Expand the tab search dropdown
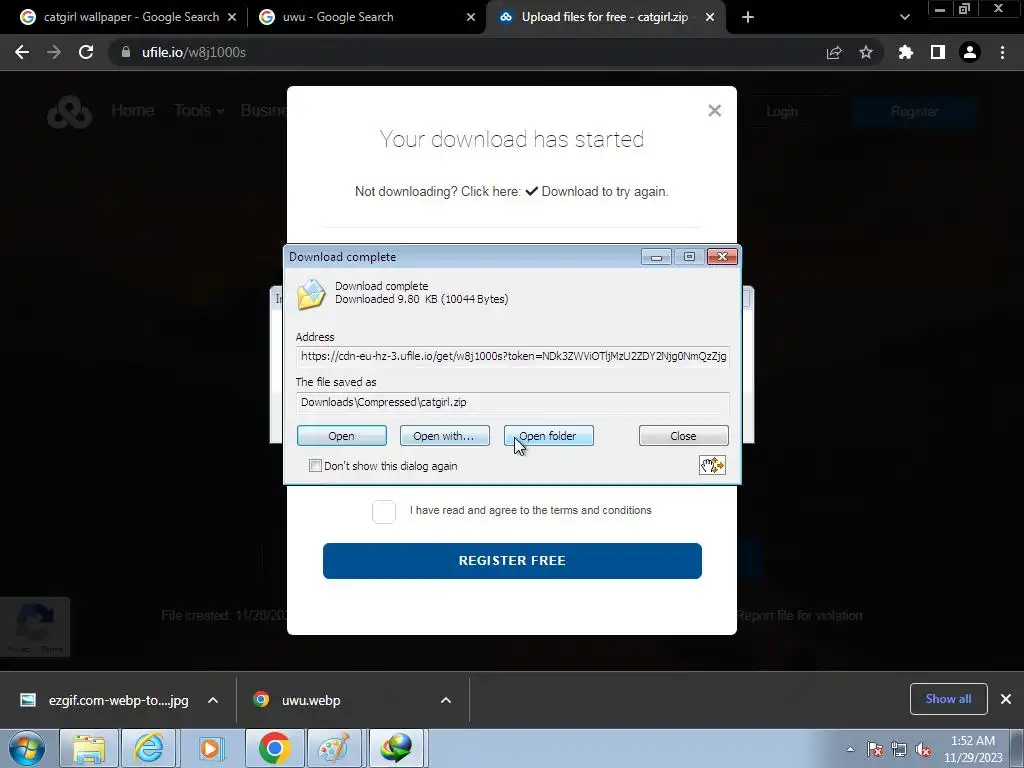1024x768 pixels. pyautogui.click(x=904, y=17)
